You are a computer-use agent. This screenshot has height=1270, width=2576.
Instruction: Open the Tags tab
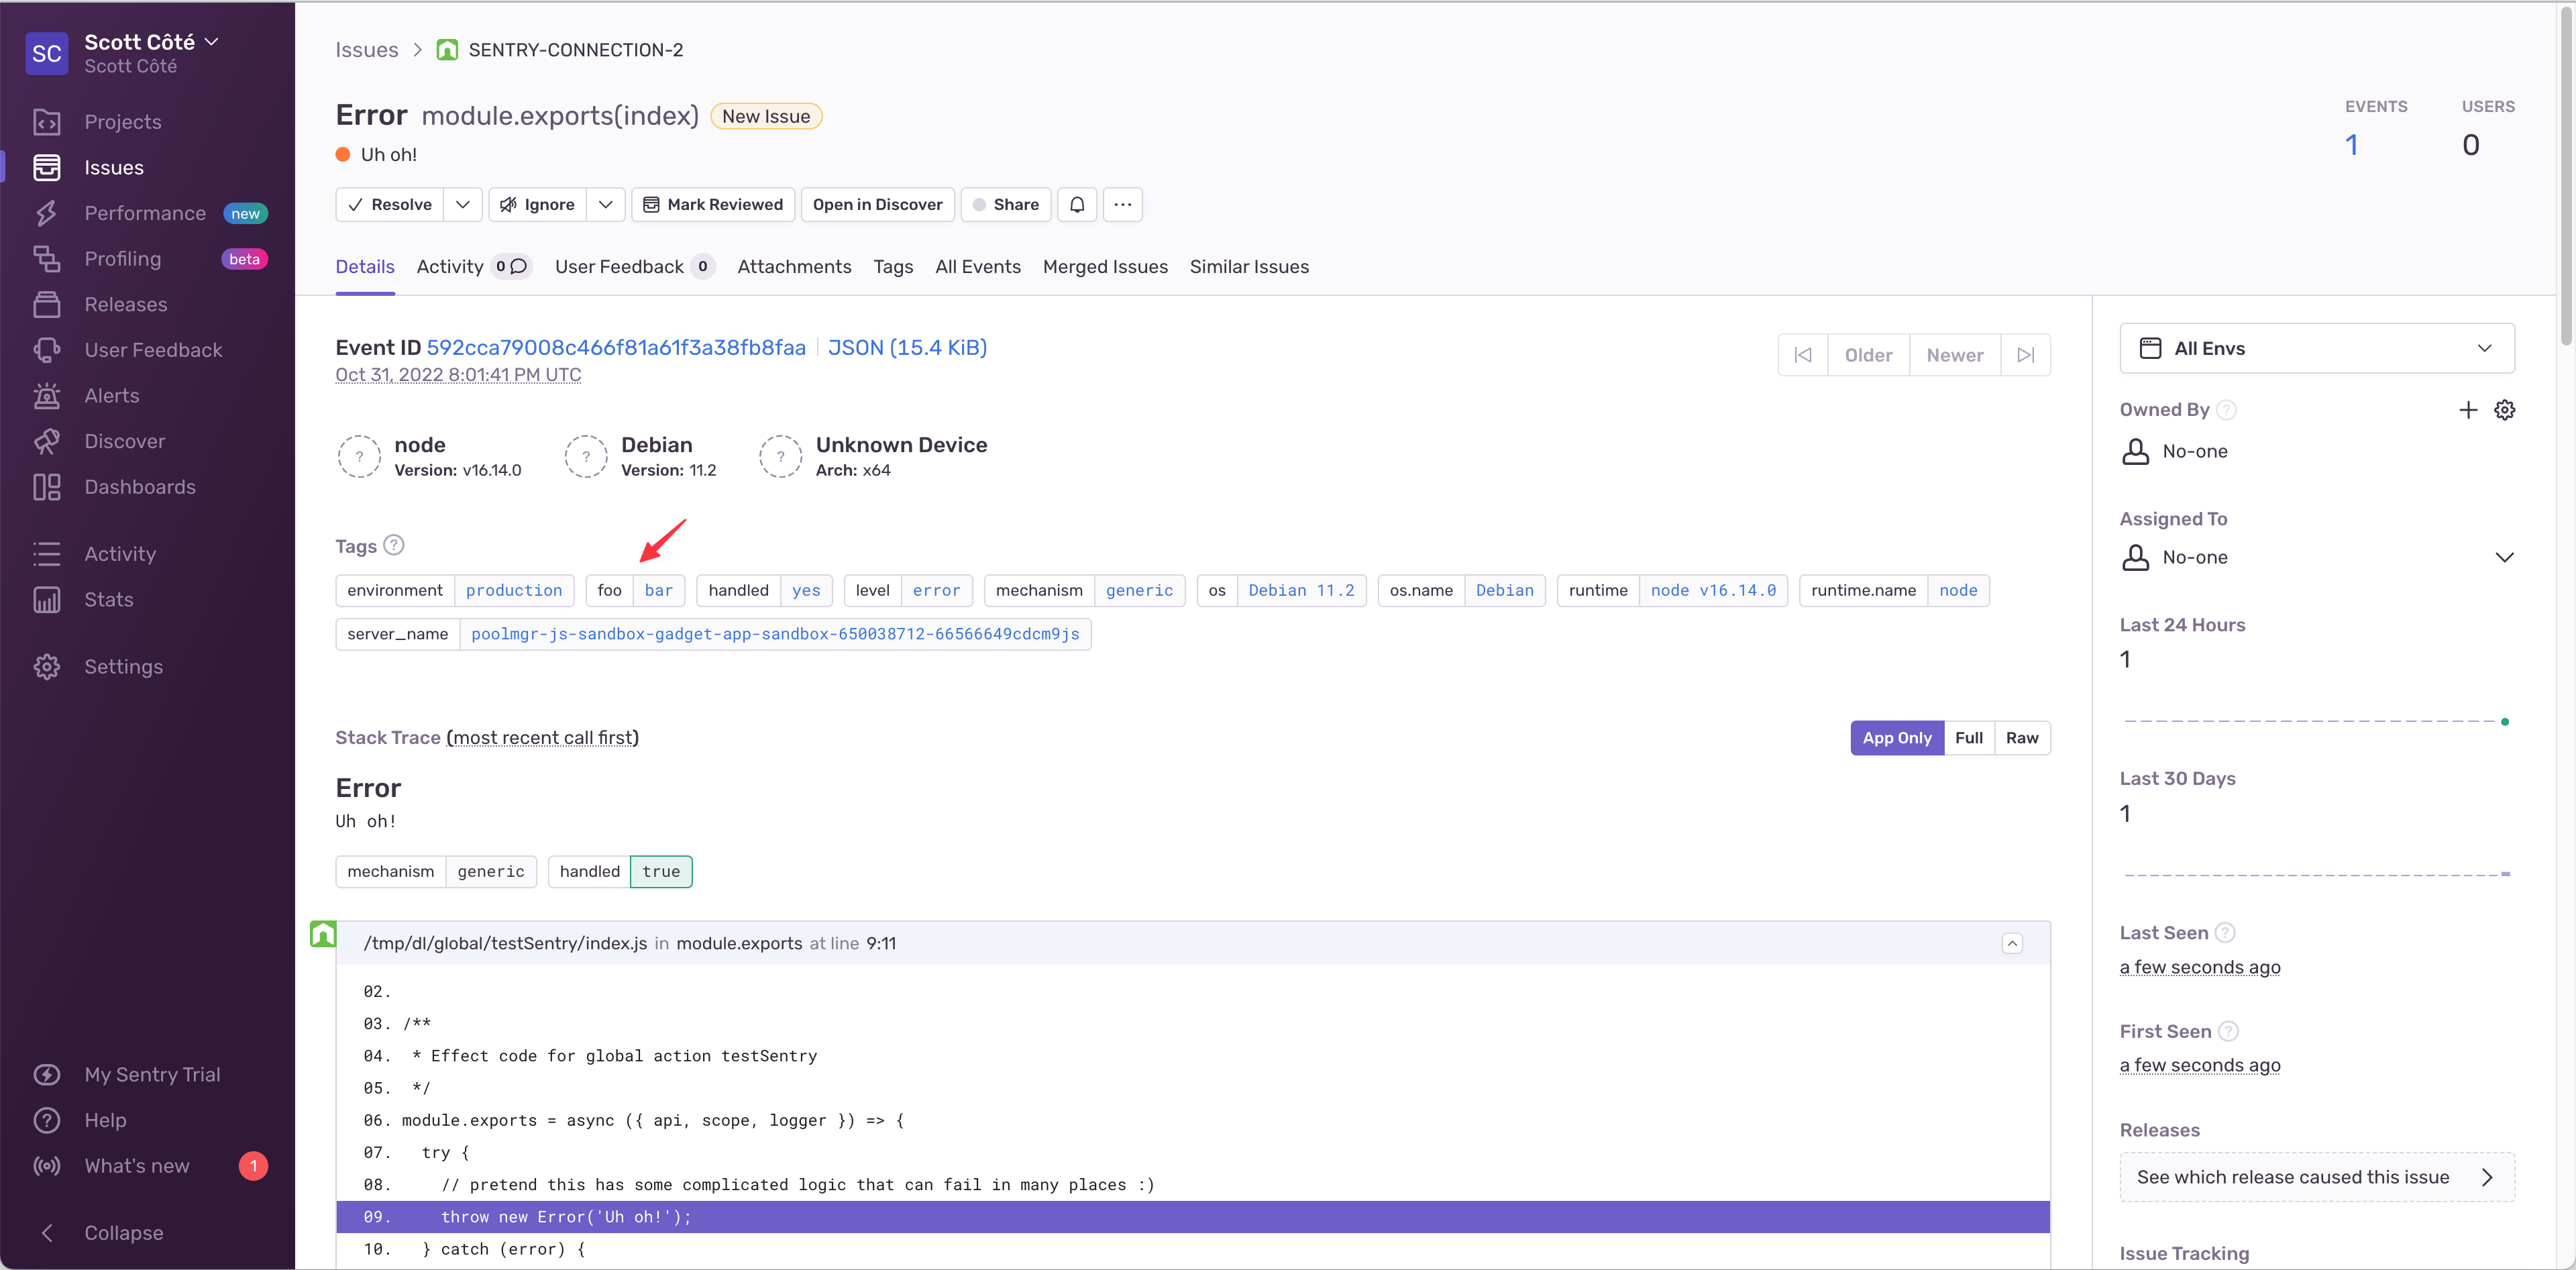click(893, 267)
